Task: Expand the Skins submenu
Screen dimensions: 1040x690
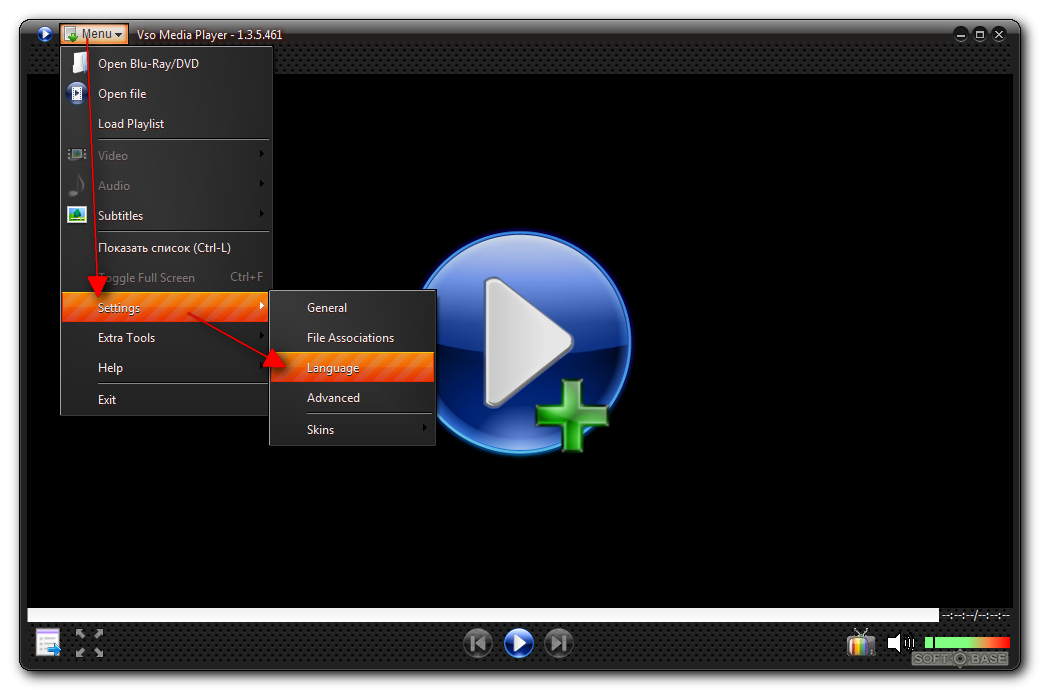Action: 352,430
